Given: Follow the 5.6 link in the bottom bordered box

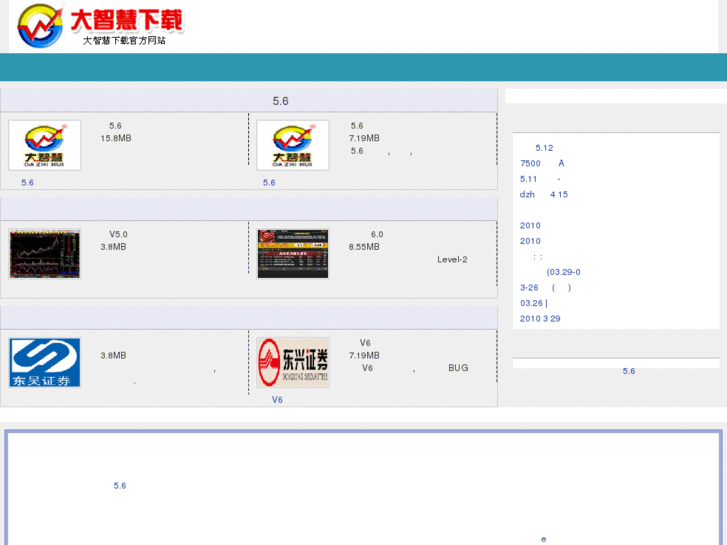Looking at the screenshot, I should (120, 486).
